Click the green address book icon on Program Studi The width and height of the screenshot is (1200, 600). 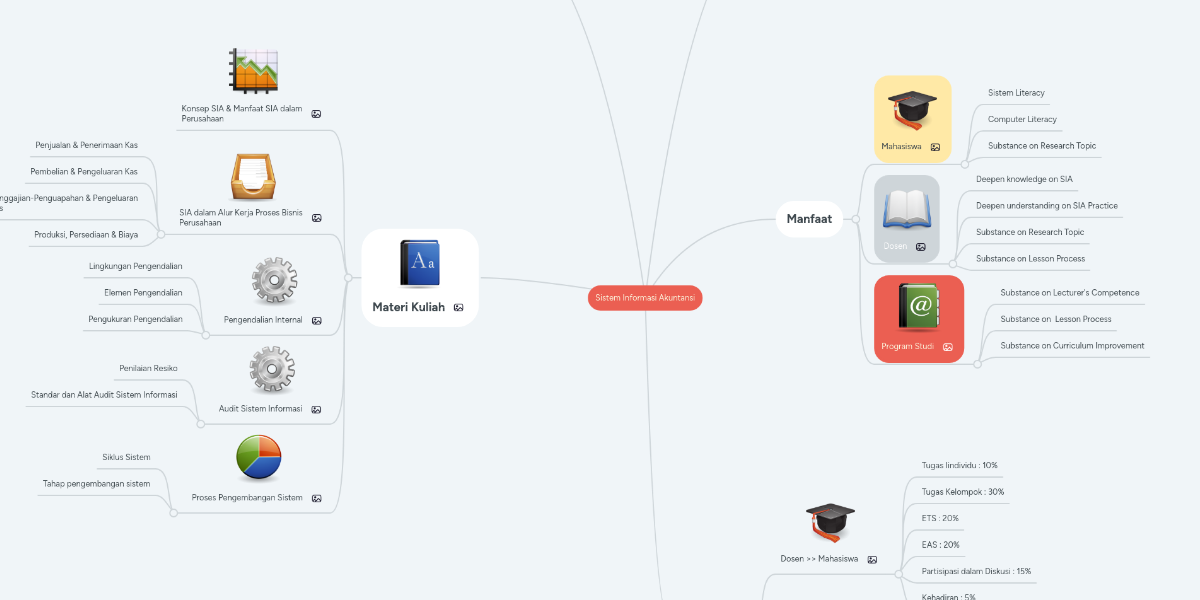point(918,307)
